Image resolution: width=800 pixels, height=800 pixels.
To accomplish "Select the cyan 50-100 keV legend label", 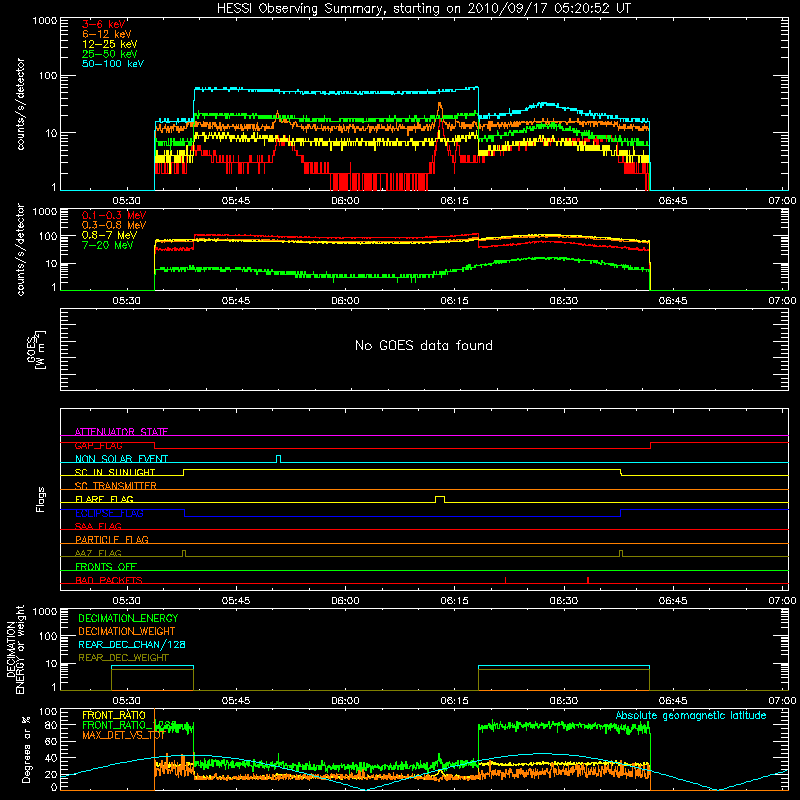I will [113, 64].
